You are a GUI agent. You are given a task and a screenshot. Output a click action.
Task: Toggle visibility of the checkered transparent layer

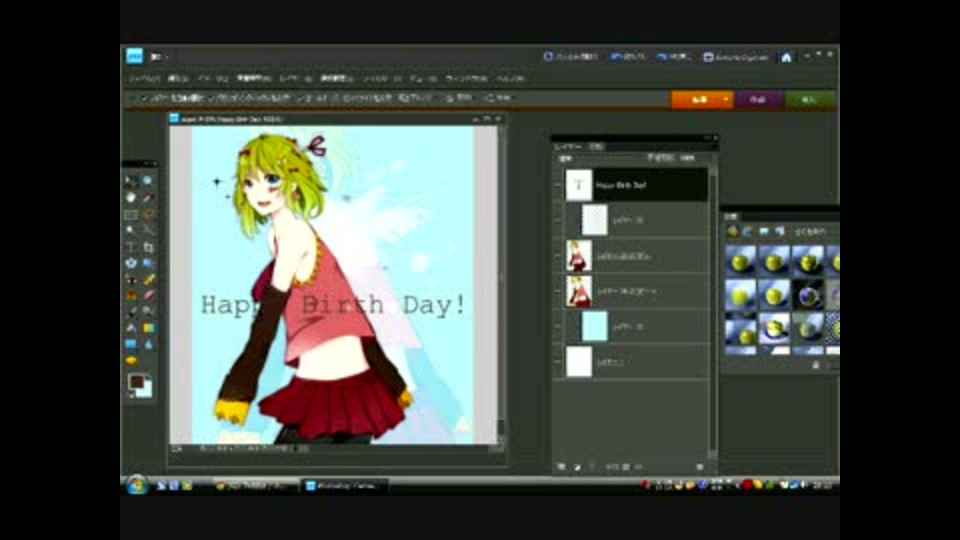click(558, 220)
